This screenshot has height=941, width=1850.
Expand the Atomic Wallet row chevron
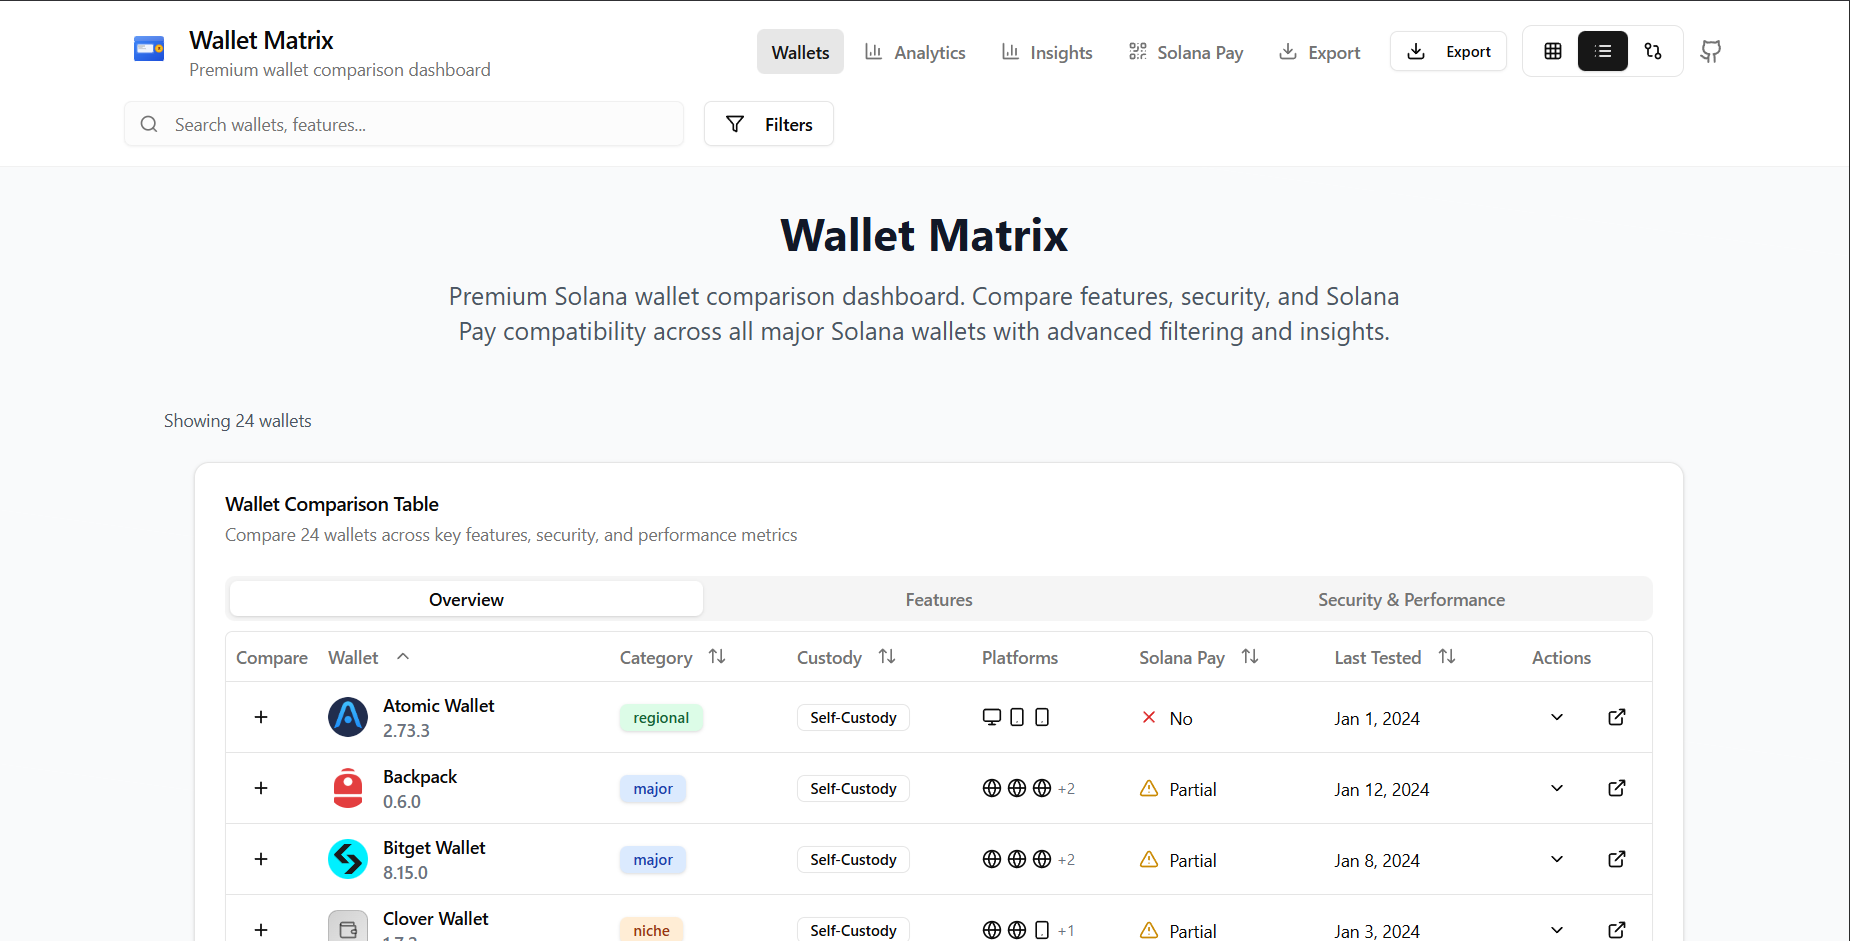coord(1556,717)
